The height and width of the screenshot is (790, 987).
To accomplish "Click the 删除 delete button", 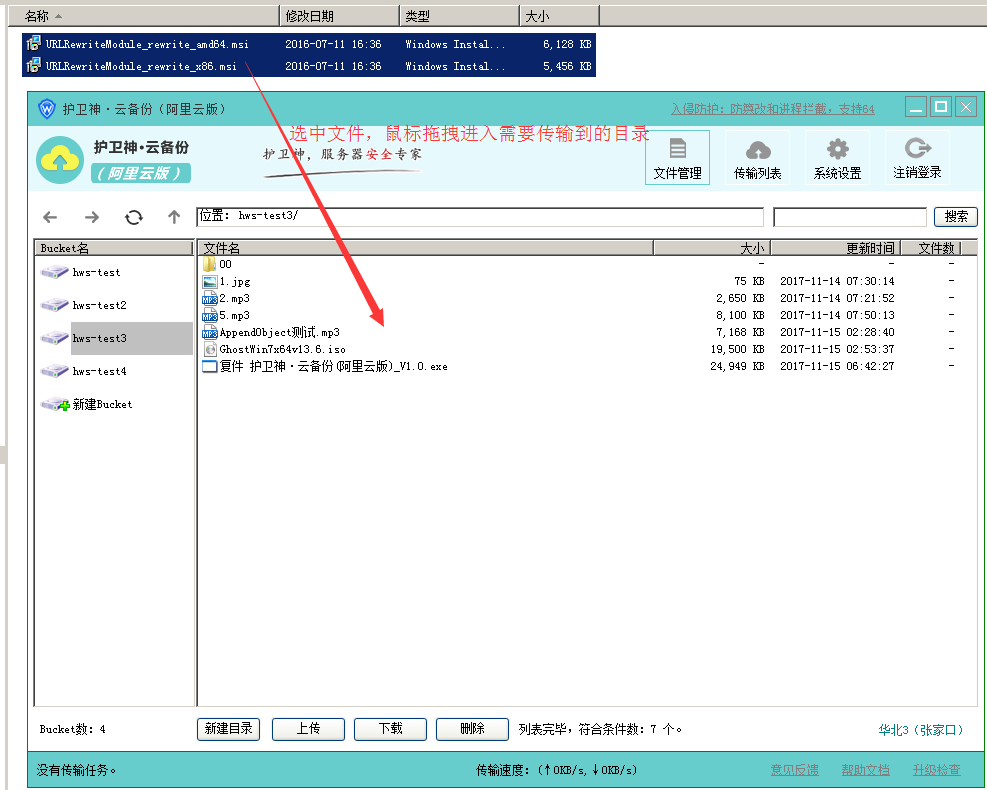I will tap(472, 729).
